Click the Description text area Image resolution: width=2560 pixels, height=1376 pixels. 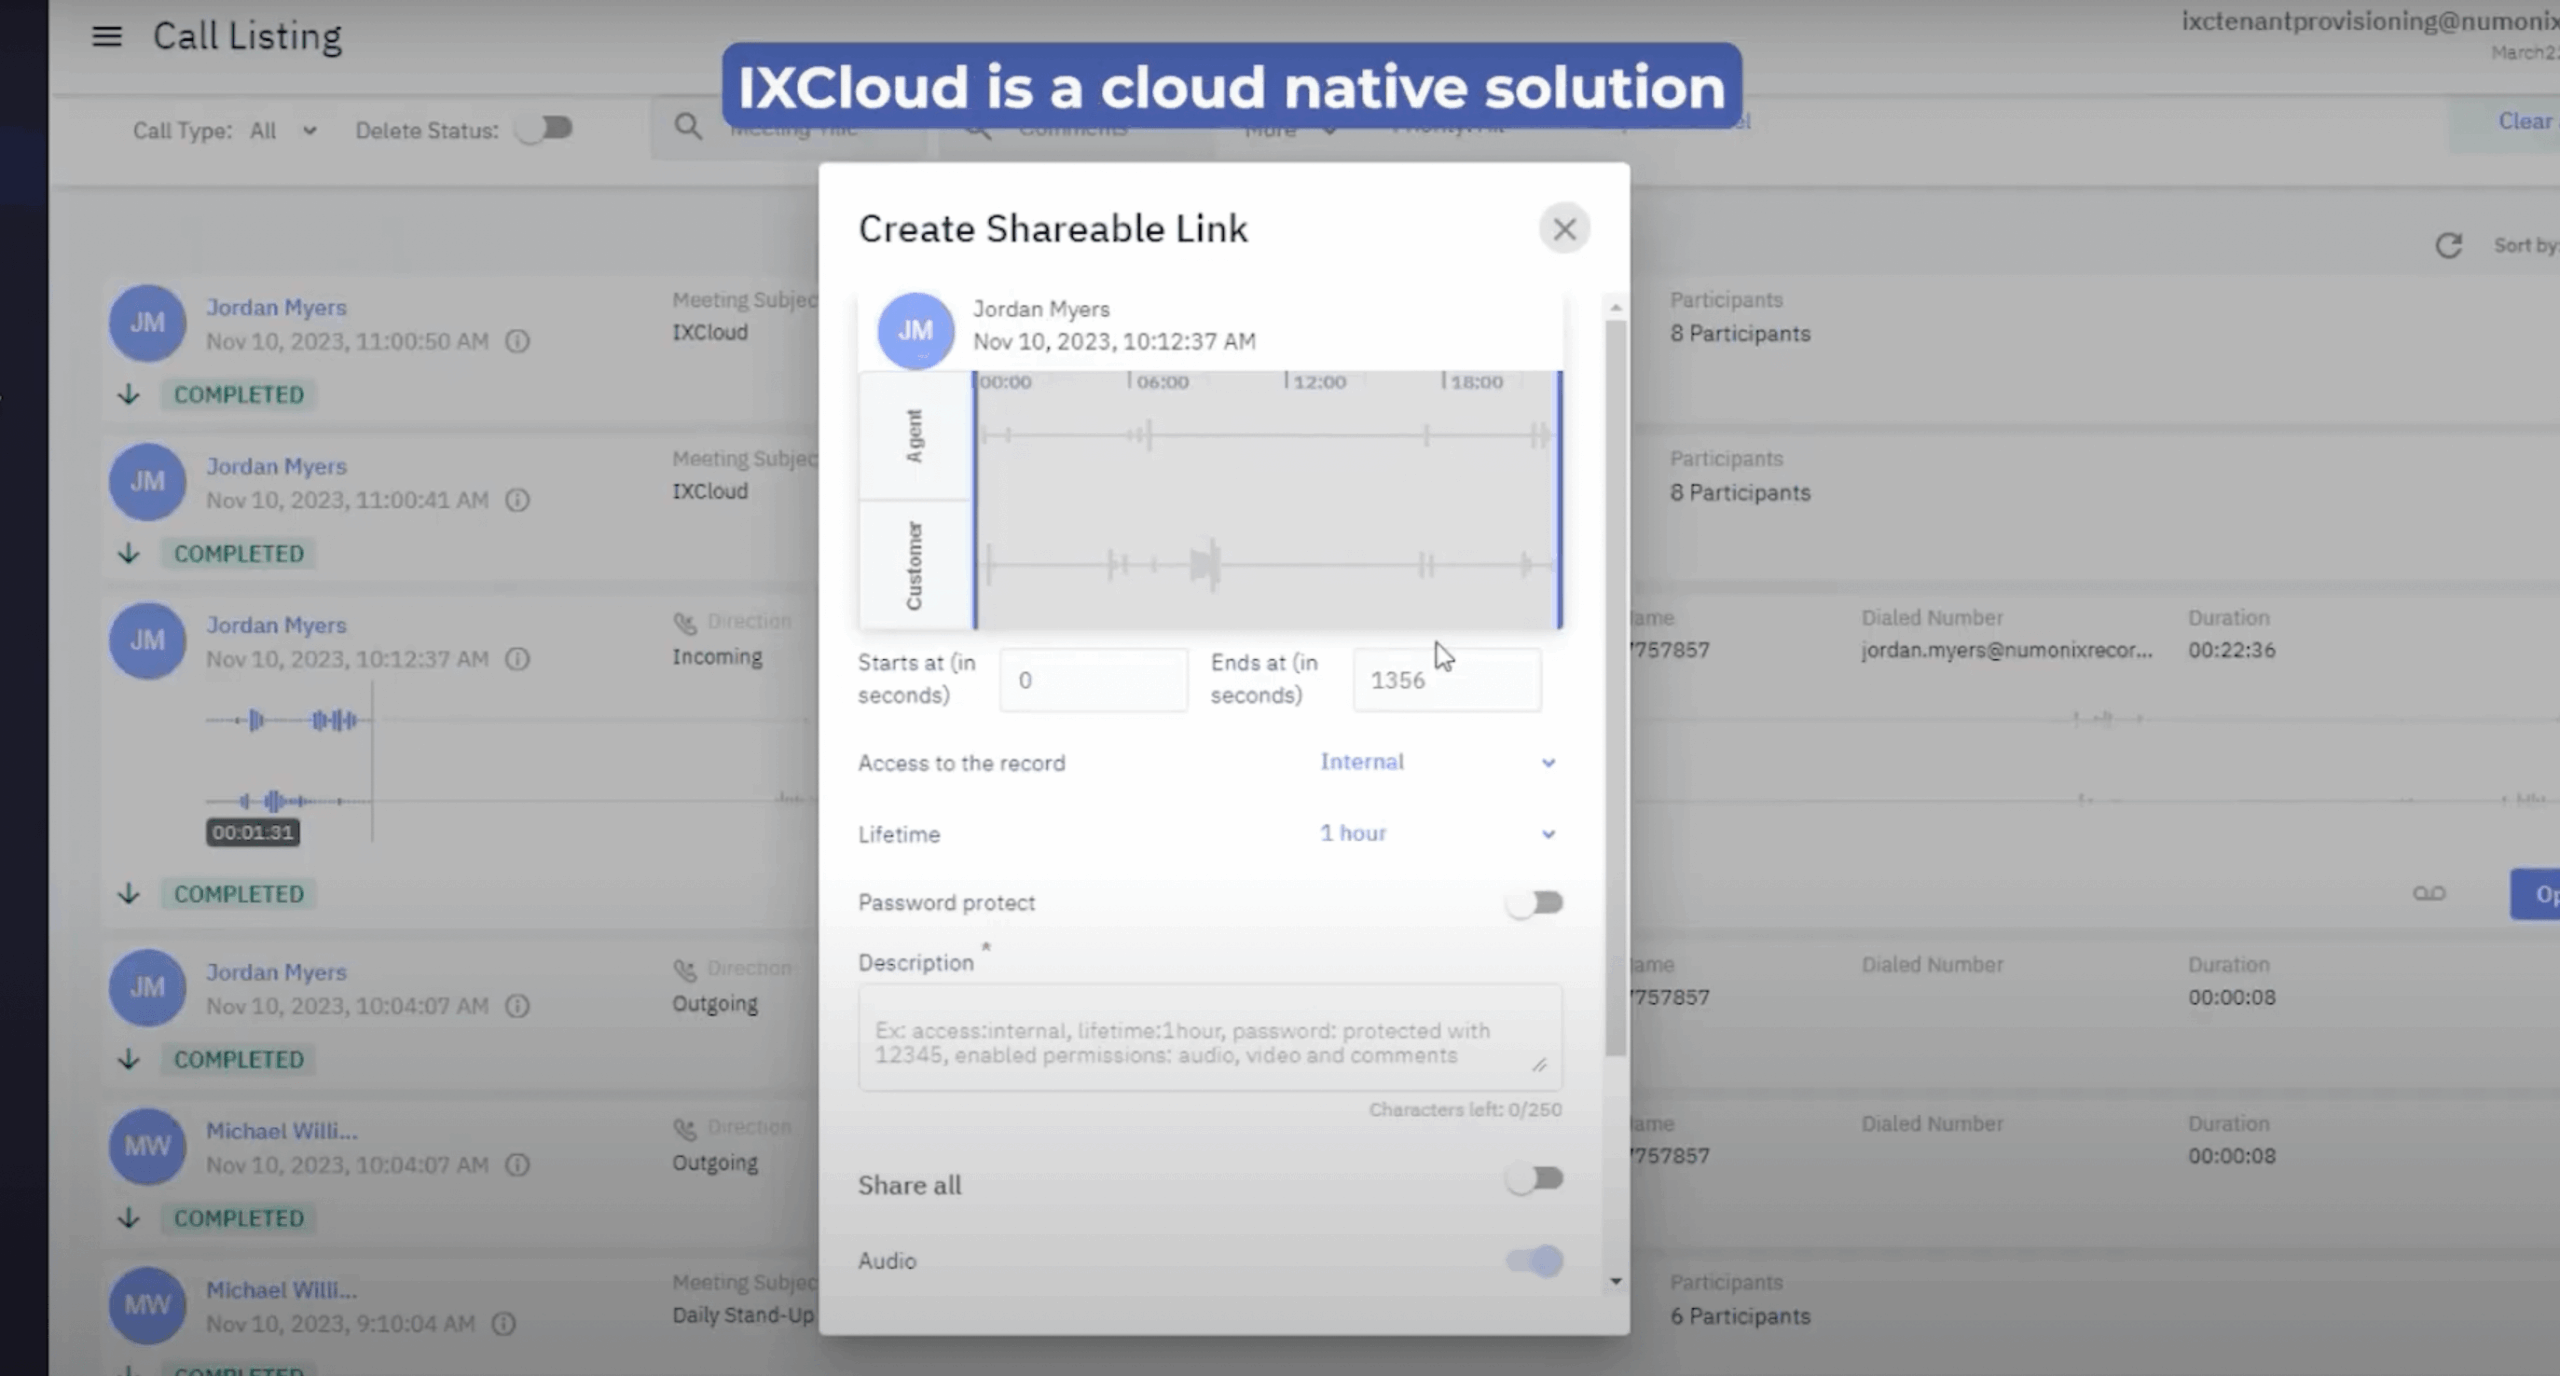point(1209,1037)
